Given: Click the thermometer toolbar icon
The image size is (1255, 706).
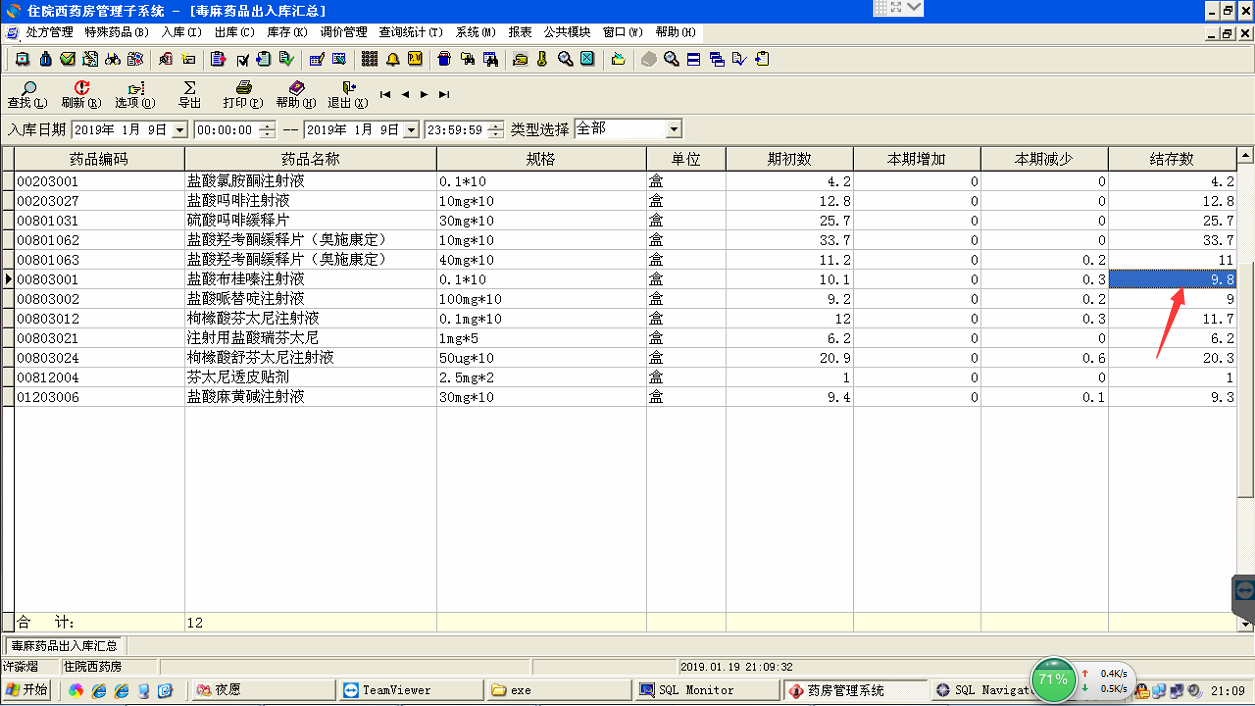Looking at the screenshot, I should point(542,59).
